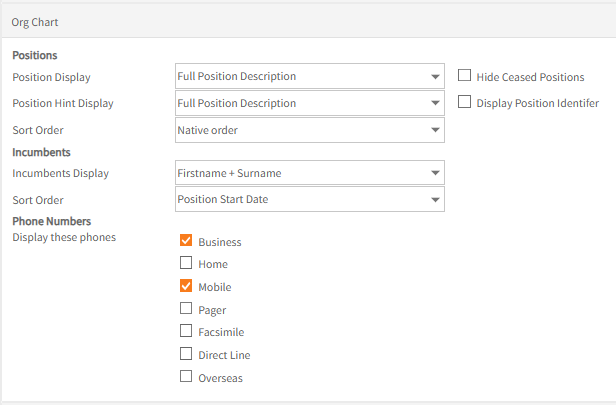
Task: Expand the Firstname + Surname incumbents dropdown
Action: point(309,173)
